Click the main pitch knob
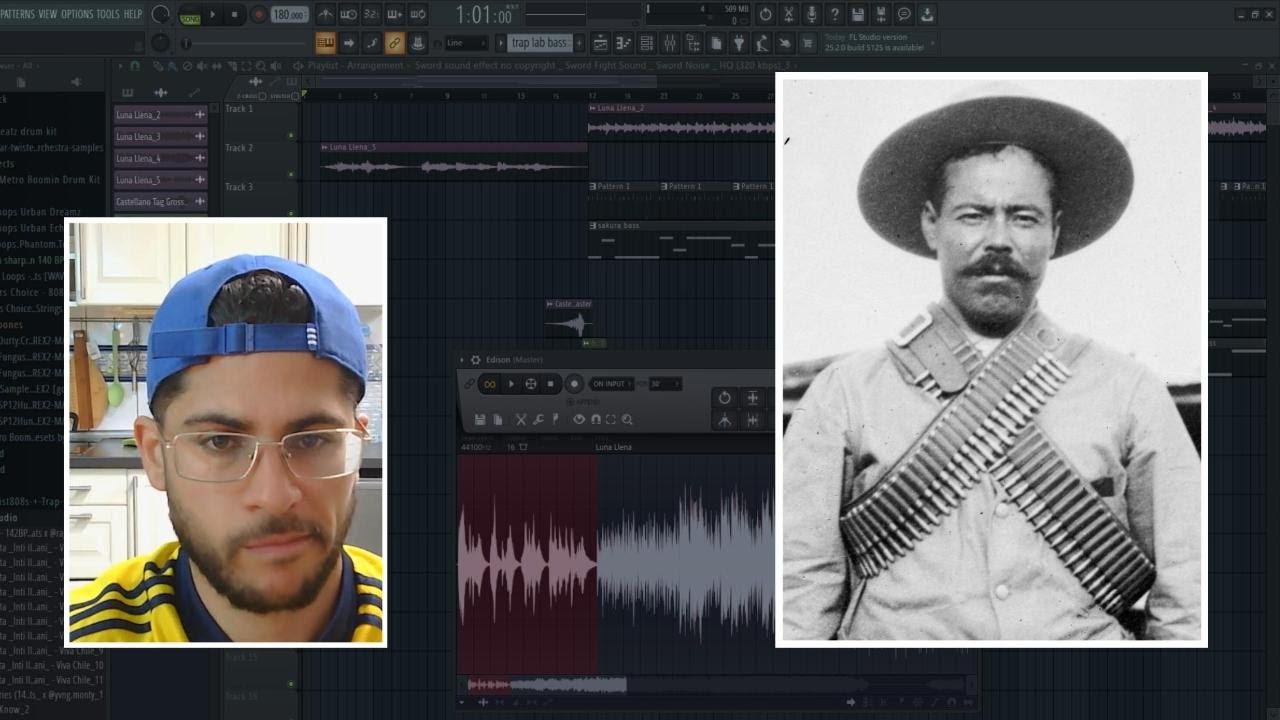Viewport: 1280px width, 720px height. (x=160, y=43)
